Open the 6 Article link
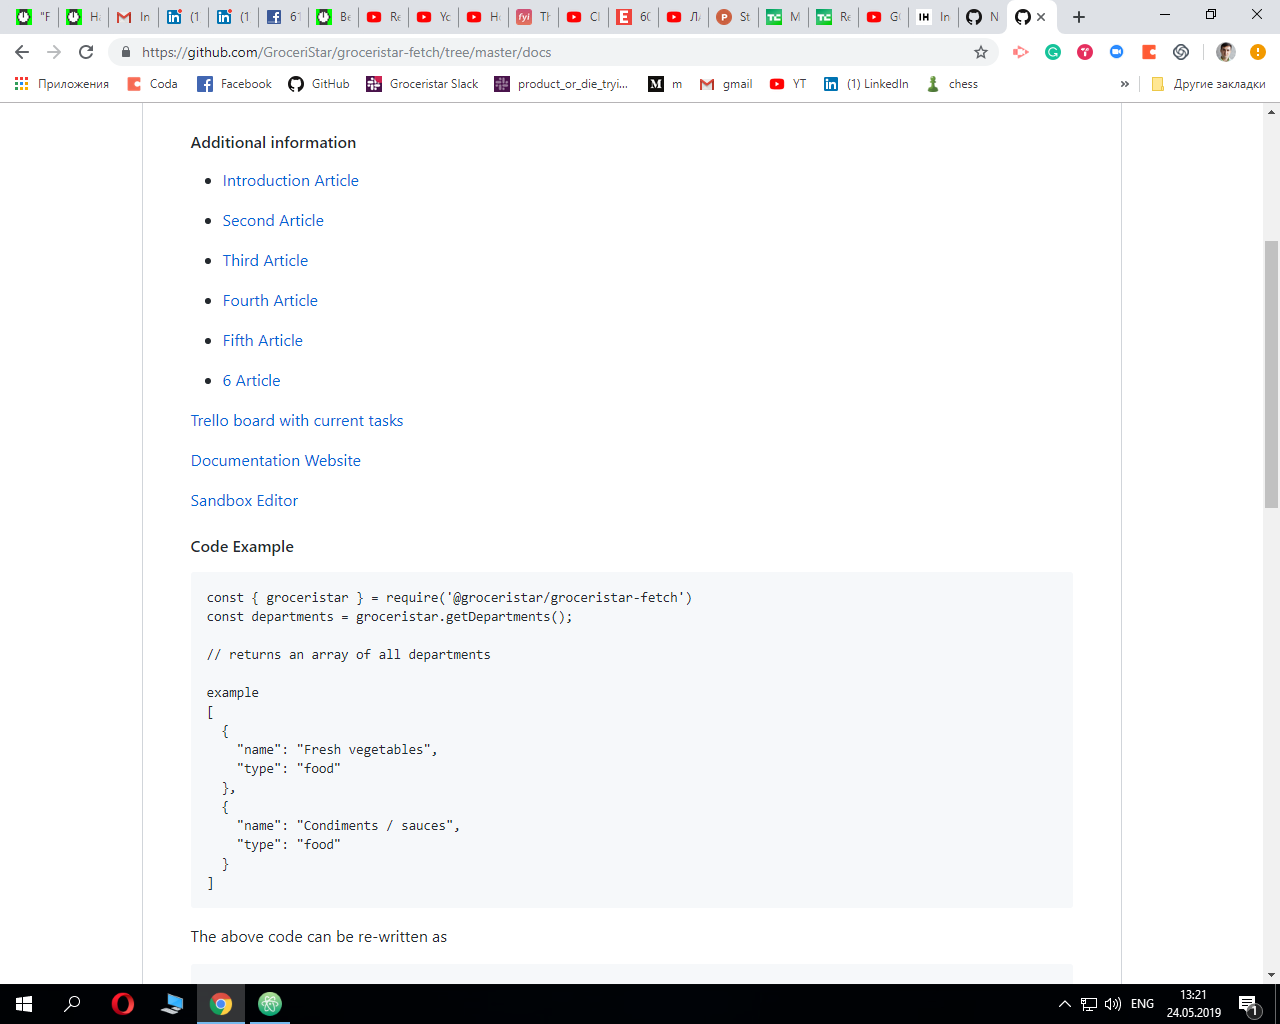 click(x=251, y=381)
